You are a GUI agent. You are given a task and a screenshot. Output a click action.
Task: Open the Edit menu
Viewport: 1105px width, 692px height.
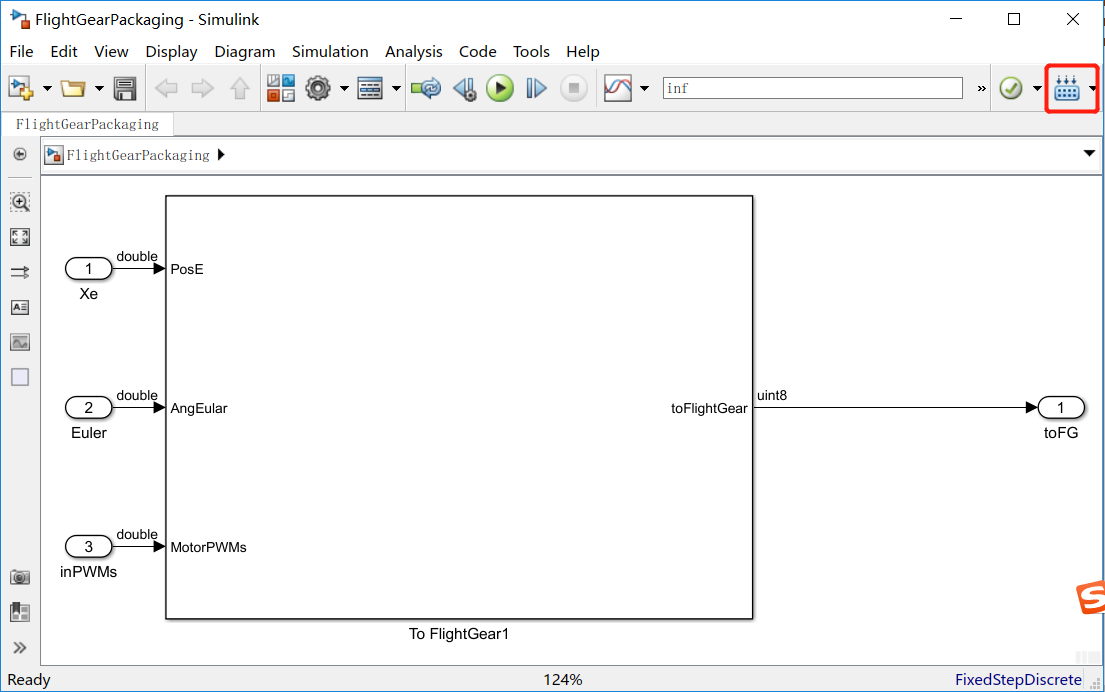click(x=63, y=51)
